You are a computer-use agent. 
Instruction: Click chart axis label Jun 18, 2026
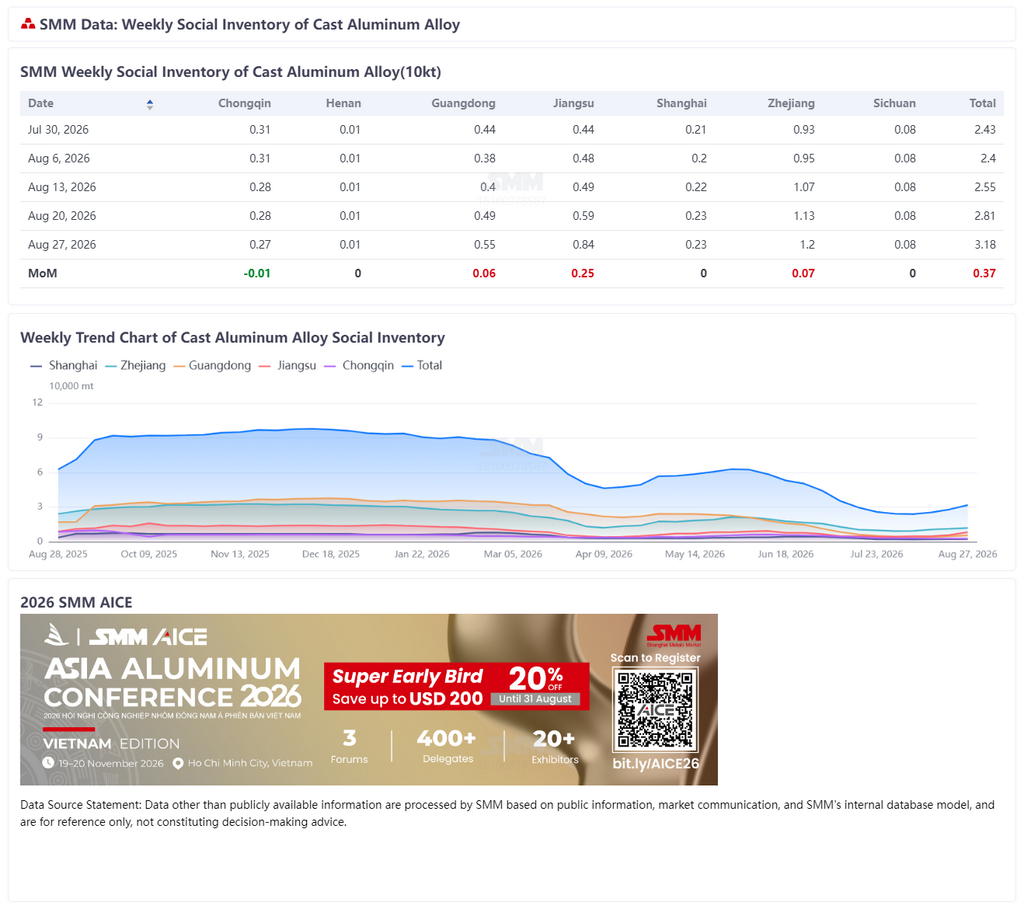click(x=786, y=554)
